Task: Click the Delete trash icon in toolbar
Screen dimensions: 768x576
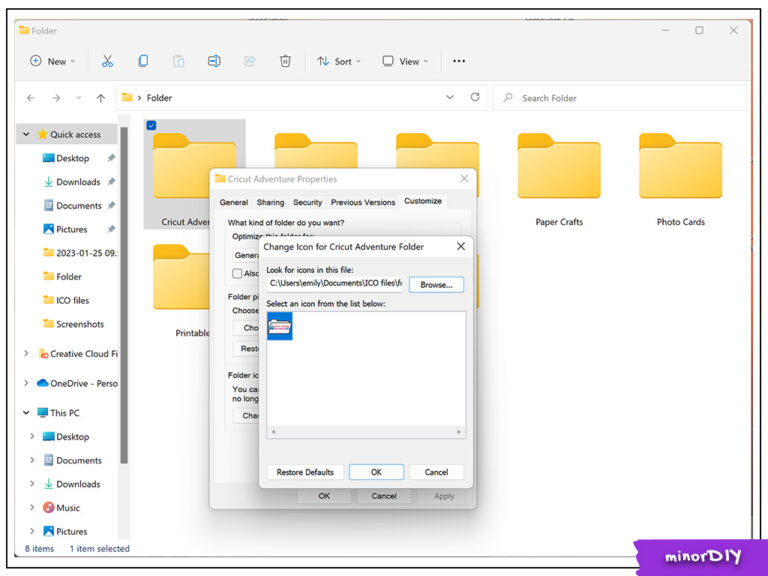Action: point(285,61)
